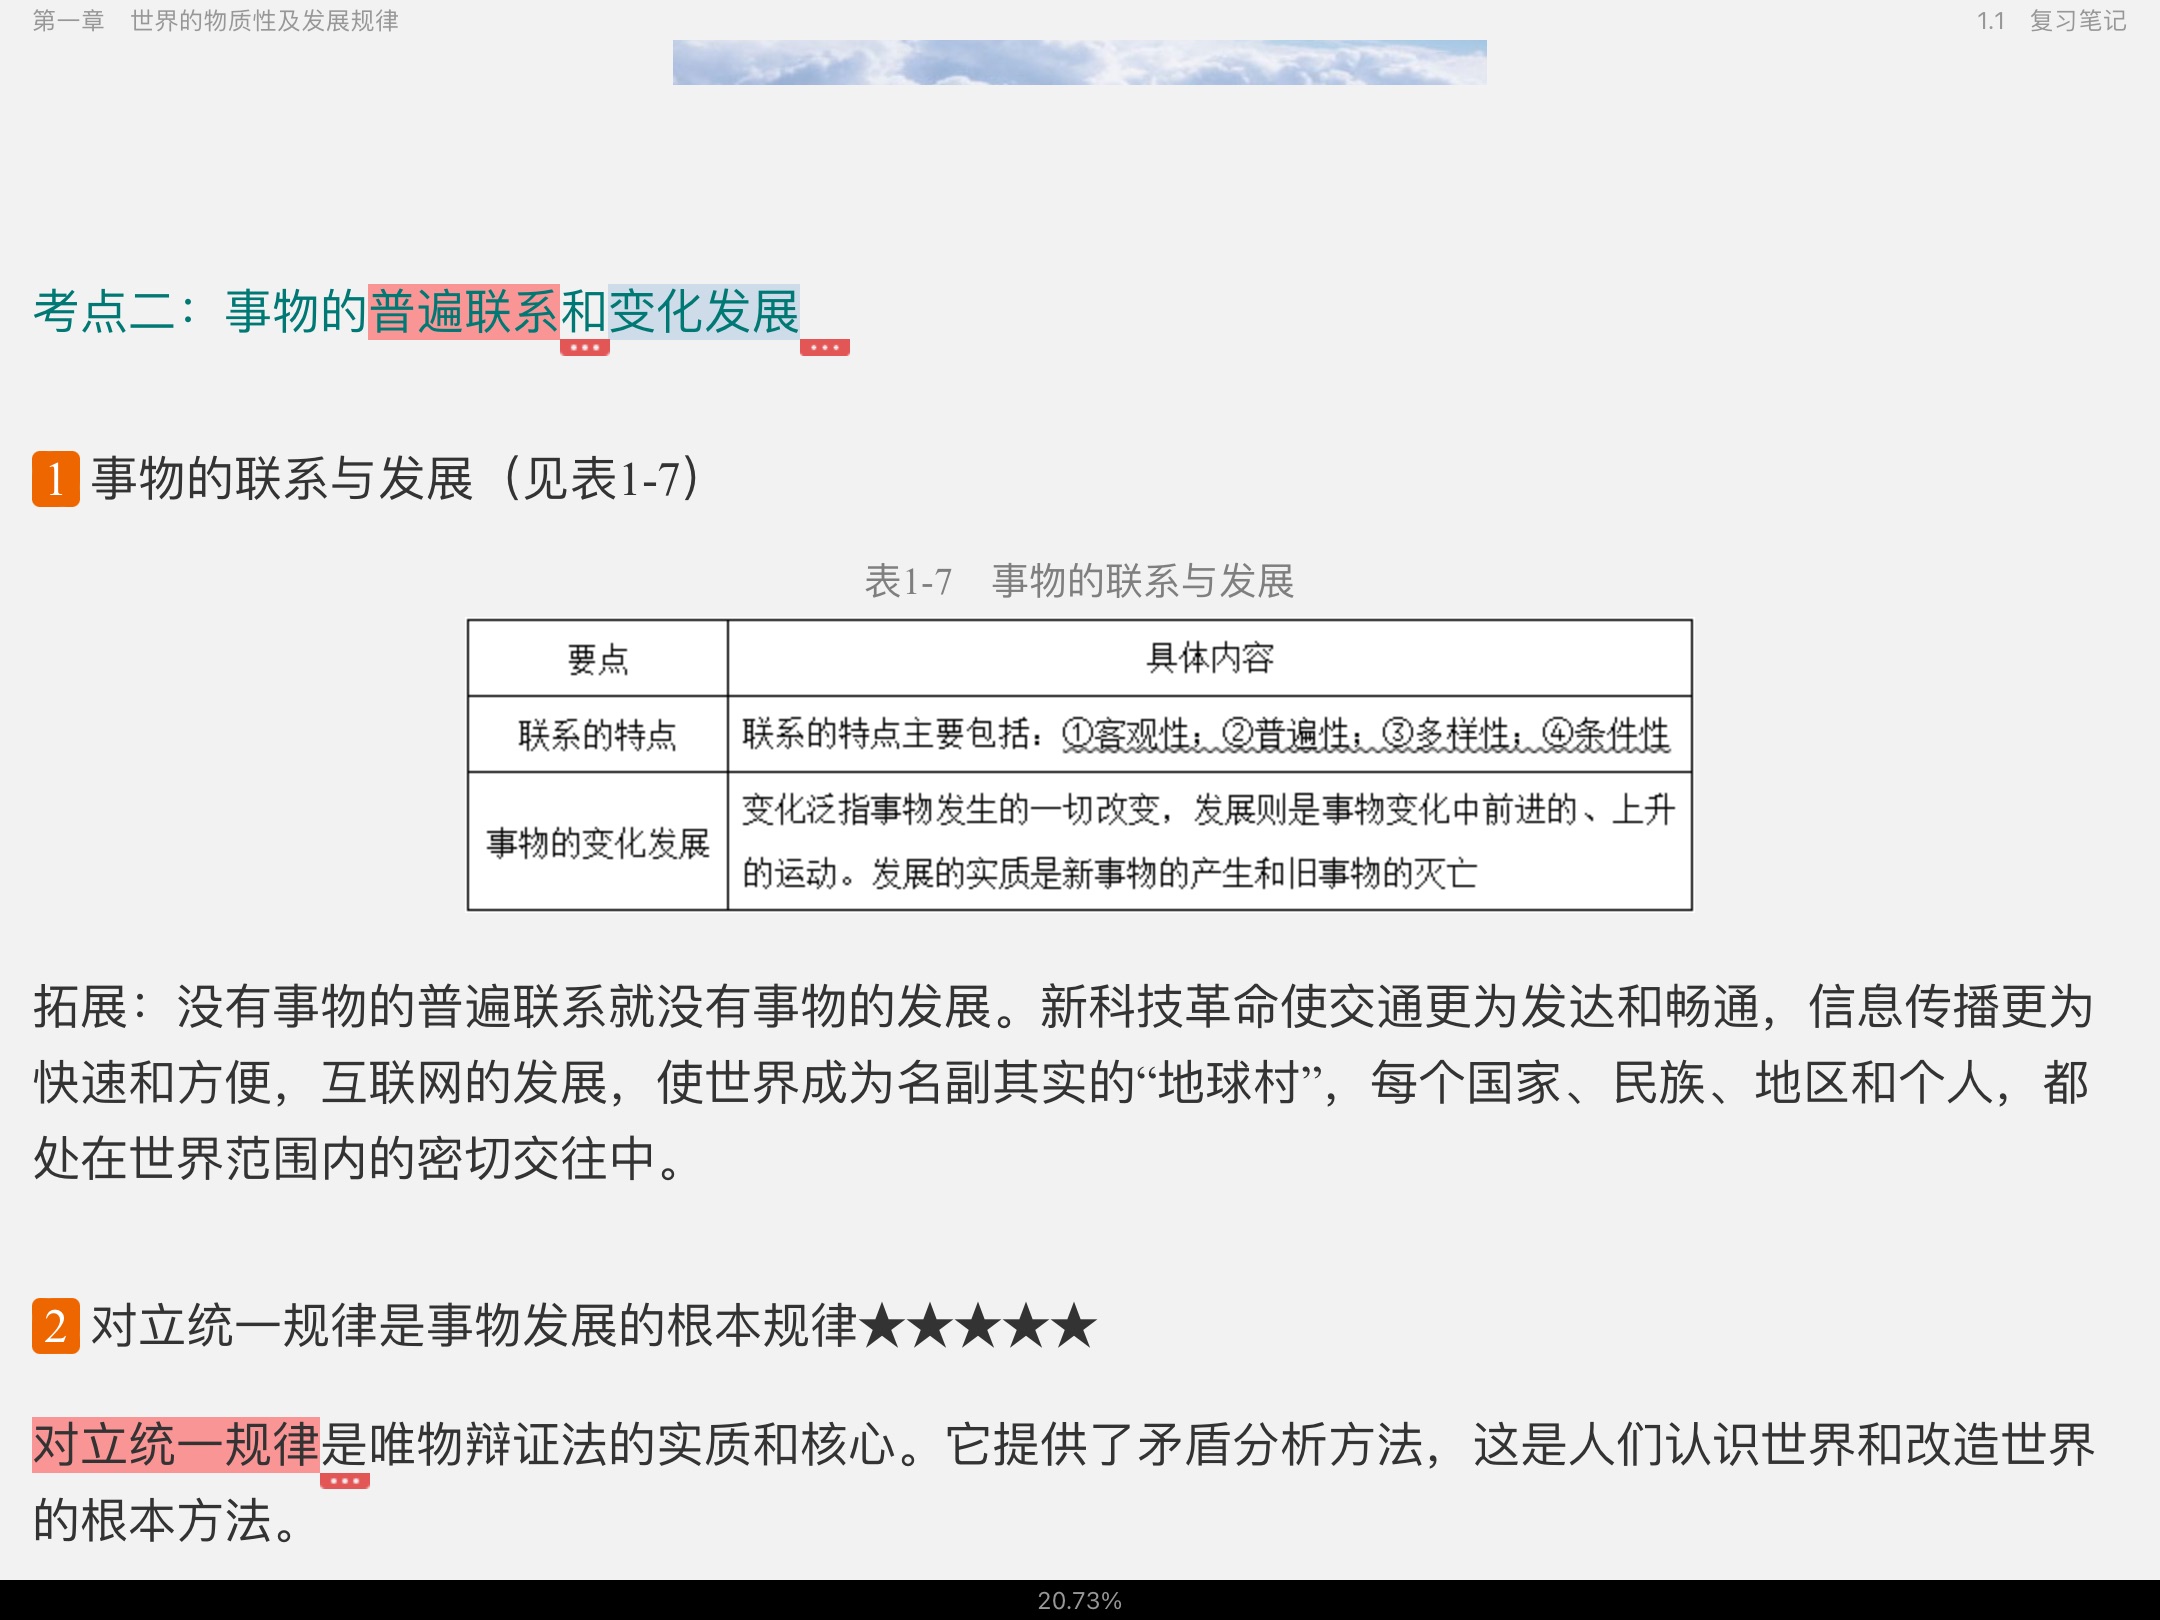Tap the pink 对立统一规律 highlight
This screenshot has width=2160, height=1620.
tap(175, 1444)
